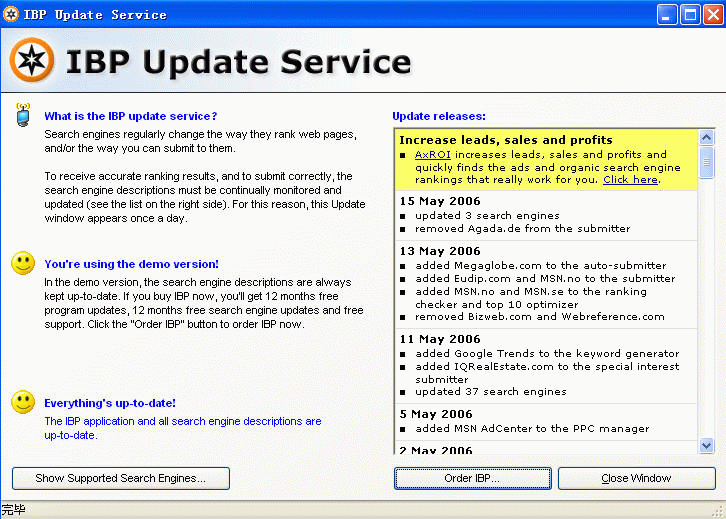Click the scrollbar thumb in the release list
Viewport: 726px width, 519px height.
coord(706,162)
